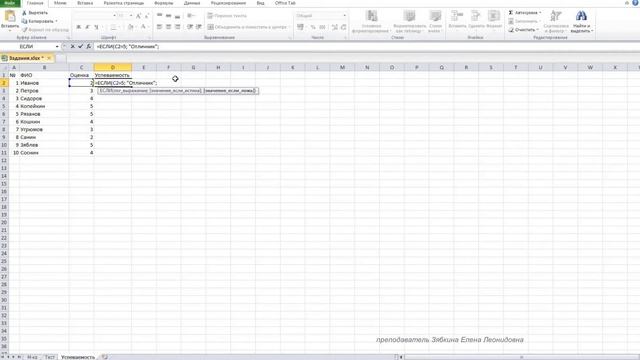Viewport: 640px width, 360px height.
Task: Open Format as Table (Форматировать как таблицу)
Action: [410, 22]
